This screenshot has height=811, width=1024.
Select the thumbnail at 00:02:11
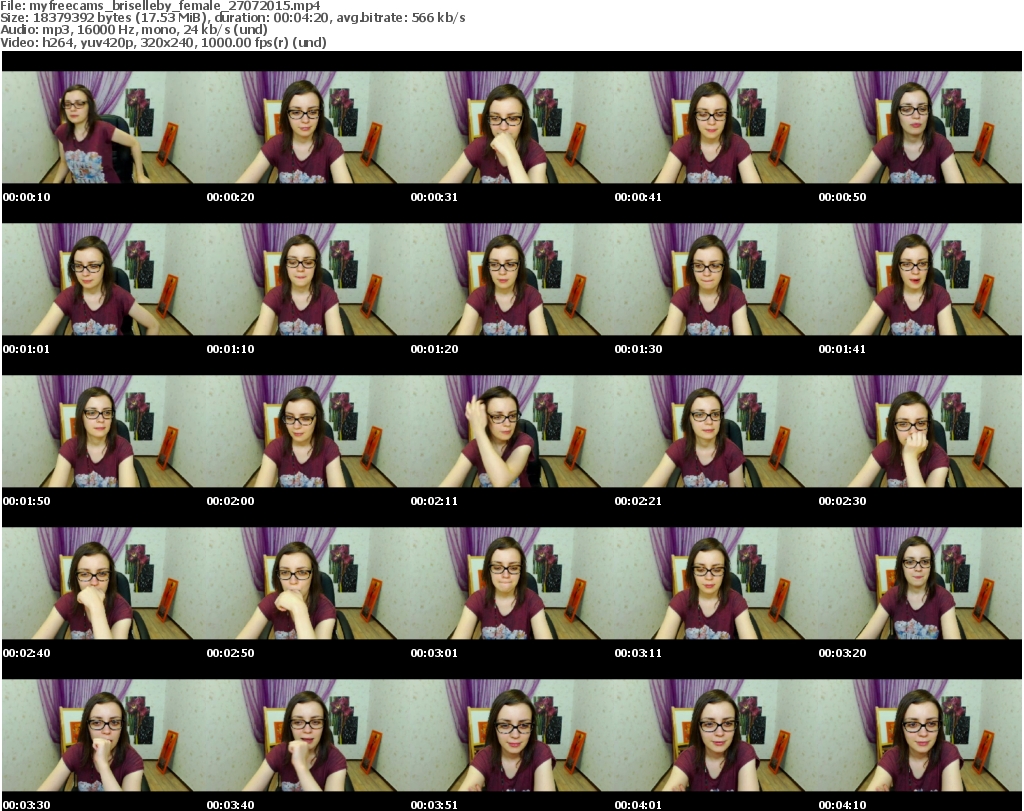click(511, 431)
